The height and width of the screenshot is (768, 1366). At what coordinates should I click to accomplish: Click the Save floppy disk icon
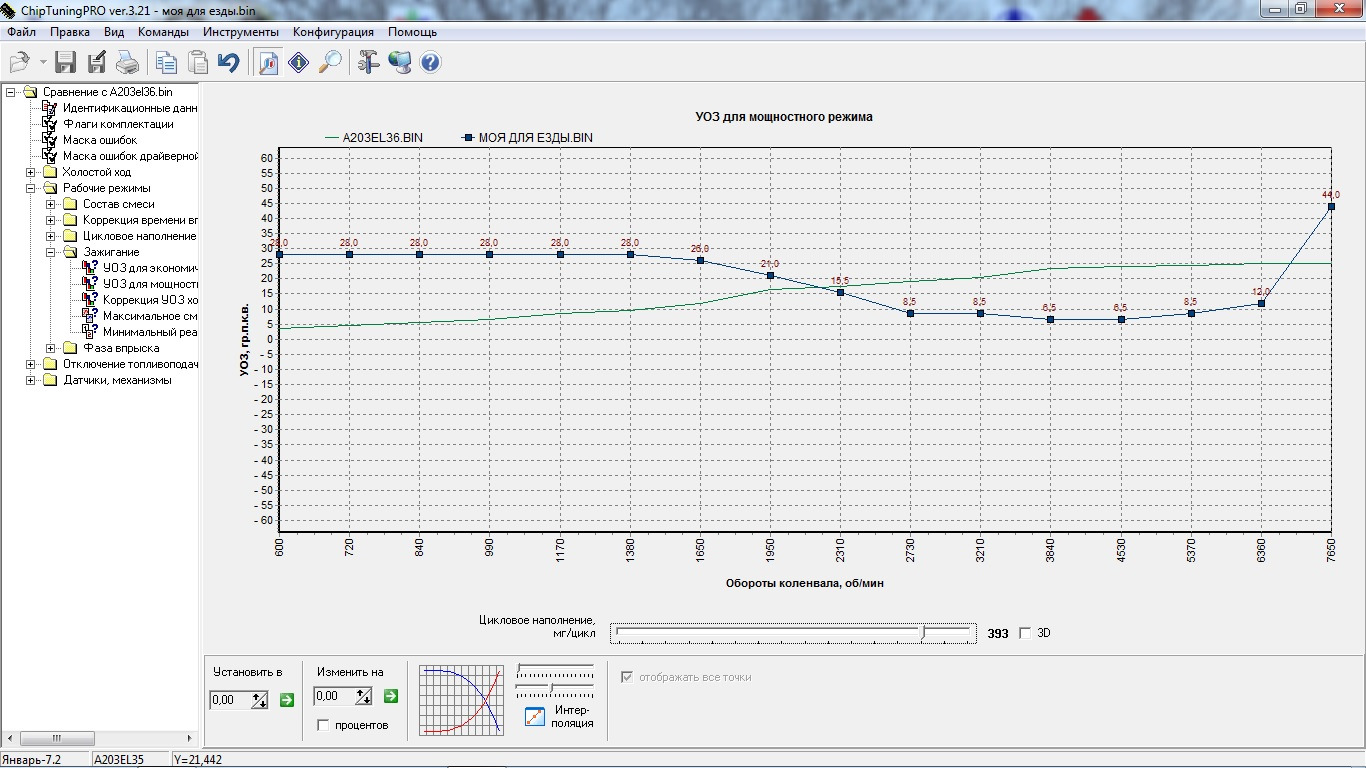click(x=66, y=63)
